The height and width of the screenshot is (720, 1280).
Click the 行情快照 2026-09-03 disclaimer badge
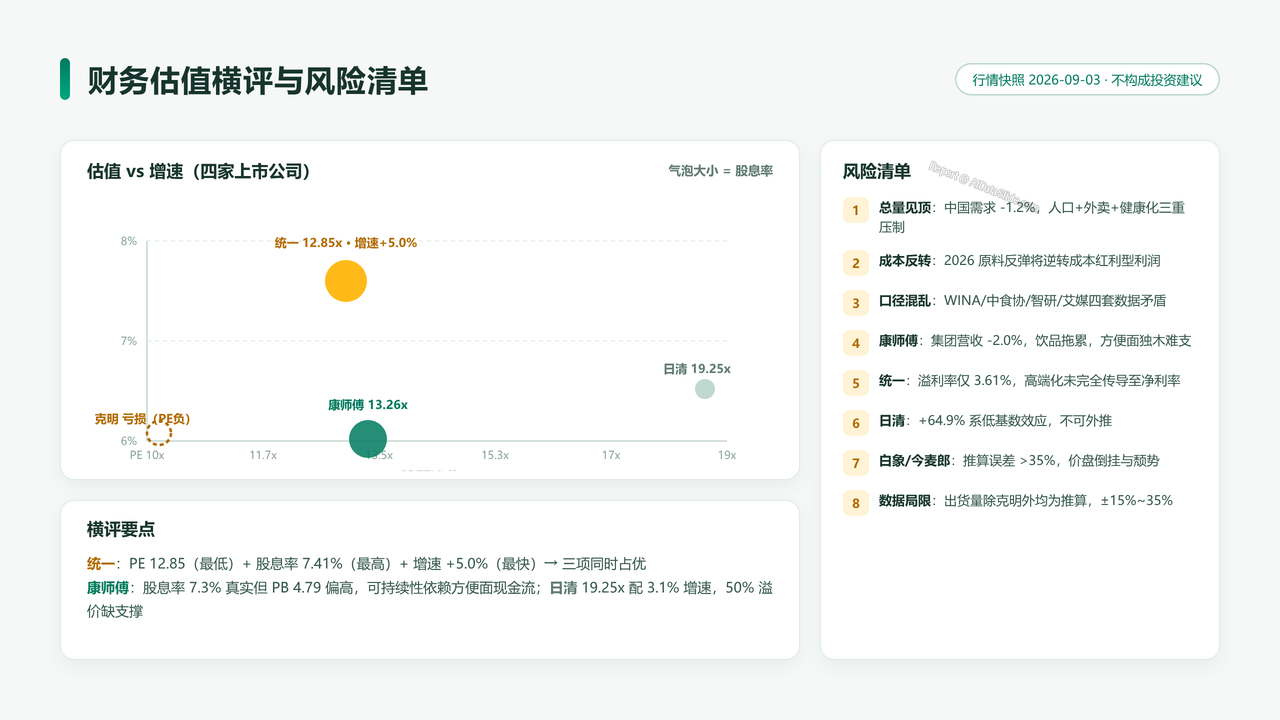pos(1088,80)
